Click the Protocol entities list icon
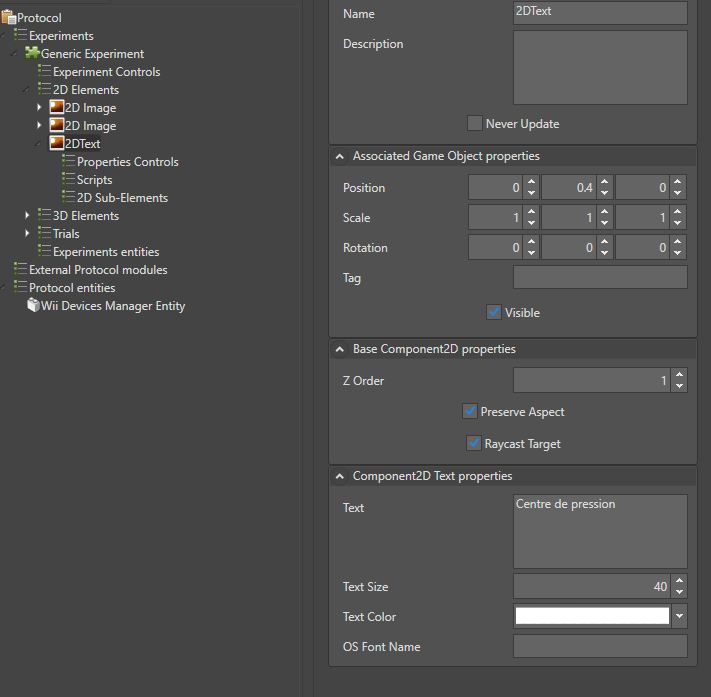Image resolution: width=711 pixels, height=697 pixels. (20, 287)
